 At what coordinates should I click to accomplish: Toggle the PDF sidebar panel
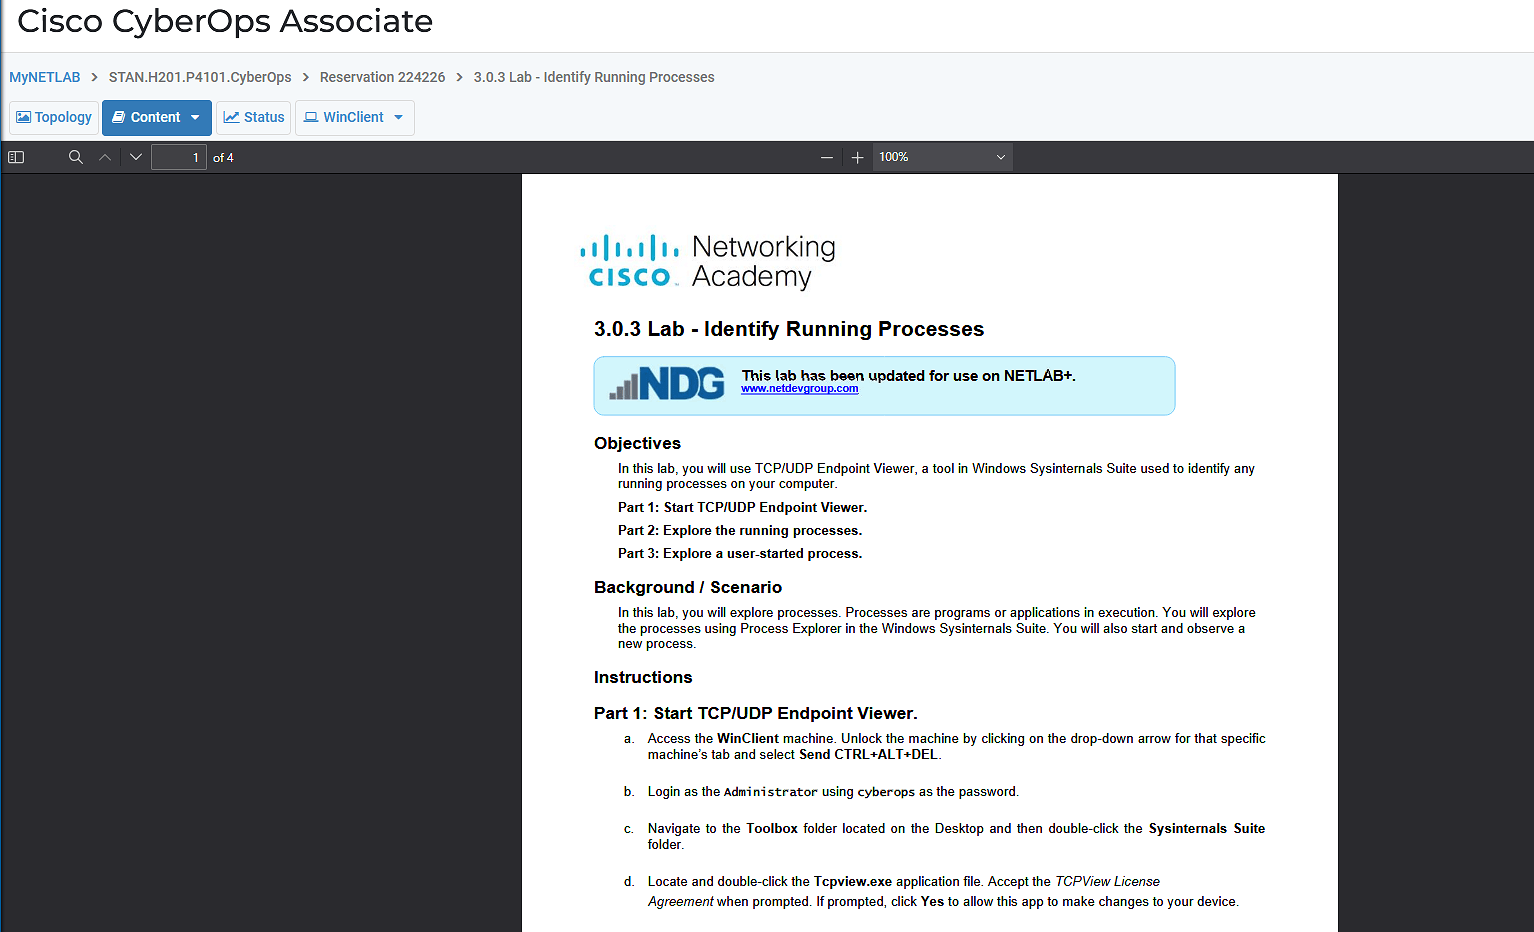[16, 157]
